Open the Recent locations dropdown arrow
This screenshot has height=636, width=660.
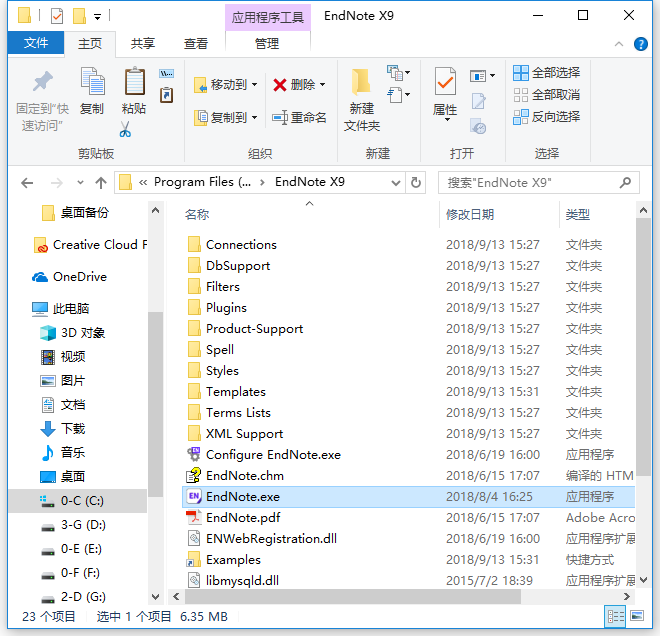click(80, 183)
